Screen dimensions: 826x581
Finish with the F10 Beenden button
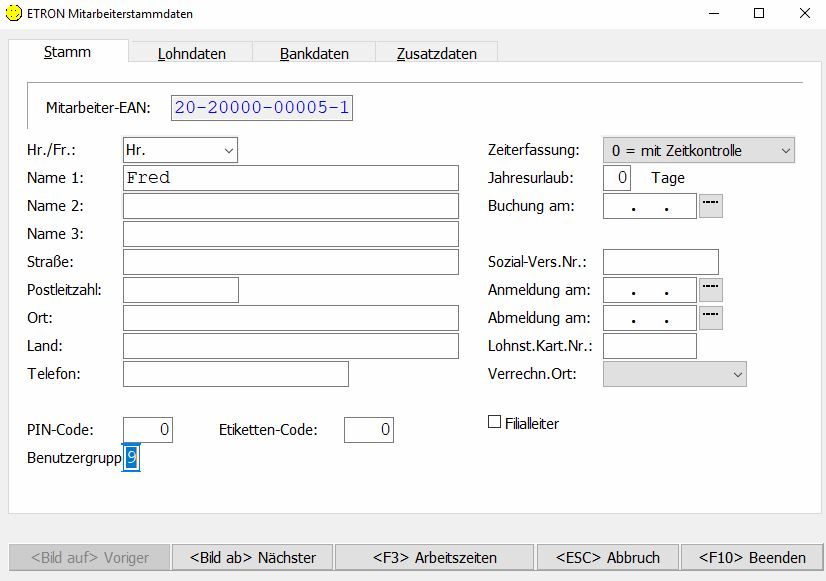pyautogui.click(x=751, y=557)
